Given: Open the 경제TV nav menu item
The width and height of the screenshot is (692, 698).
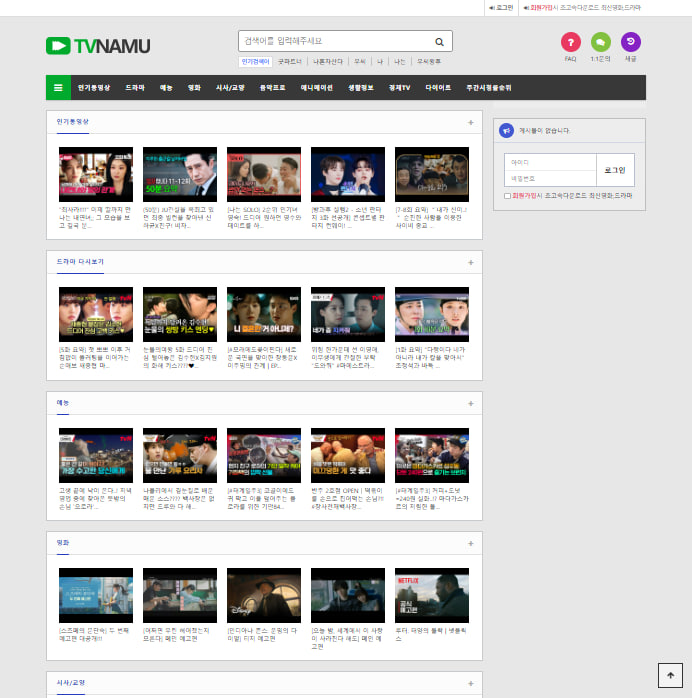Looking at the screenshot, I should click(x=399, y=88).
